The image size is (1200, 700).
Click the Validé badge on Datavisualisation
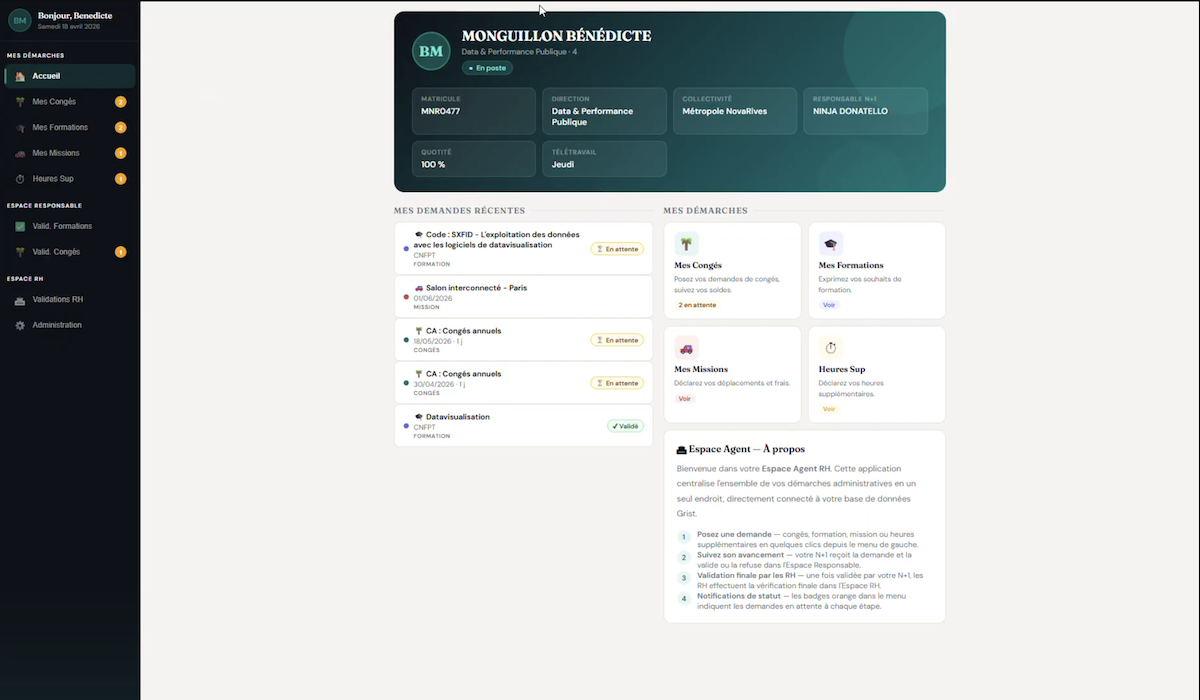click(625, 425)
